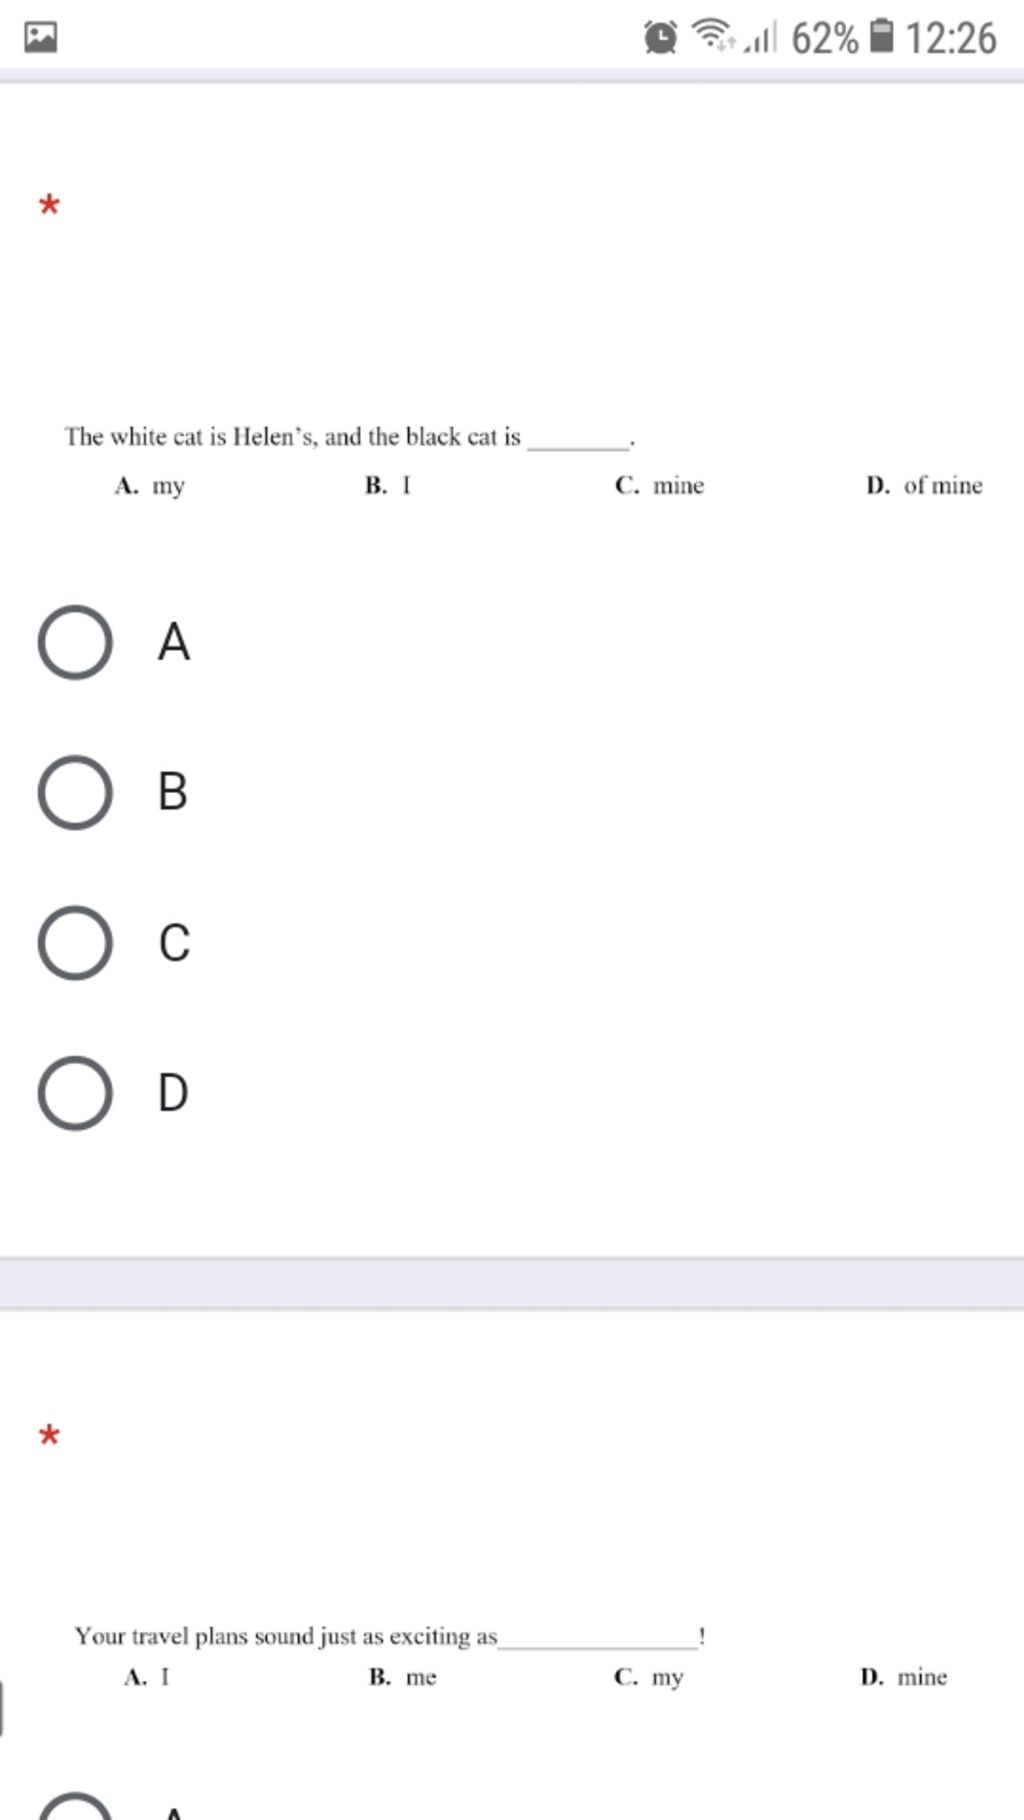Tap the letter C label beside radio
The height and width of the screenshot is (1820, 1024).
(174, 943)
